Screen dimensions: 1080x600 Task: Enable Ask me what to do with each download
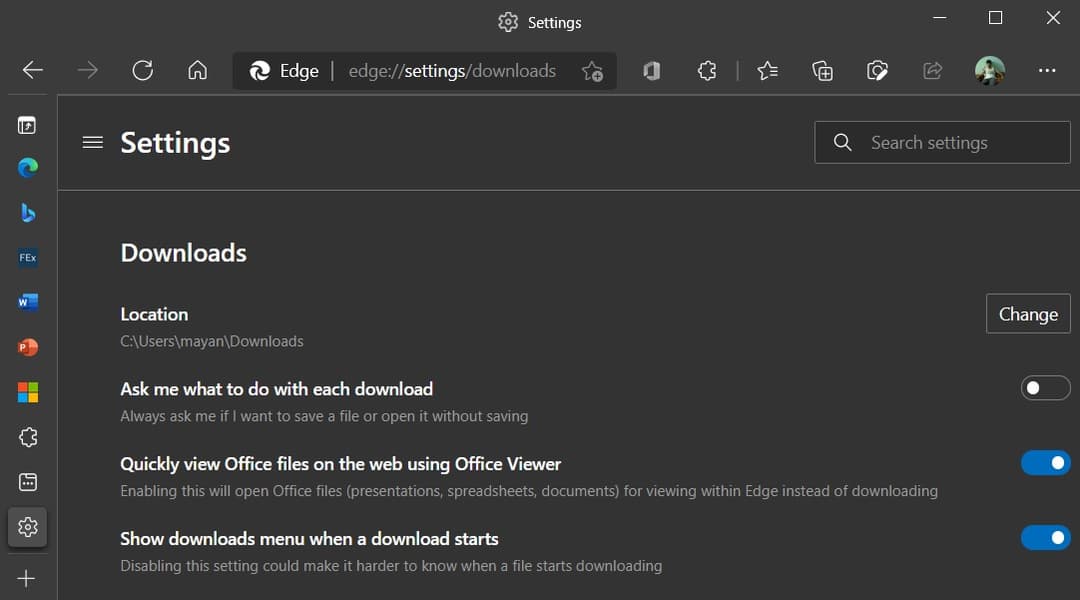1045,388
